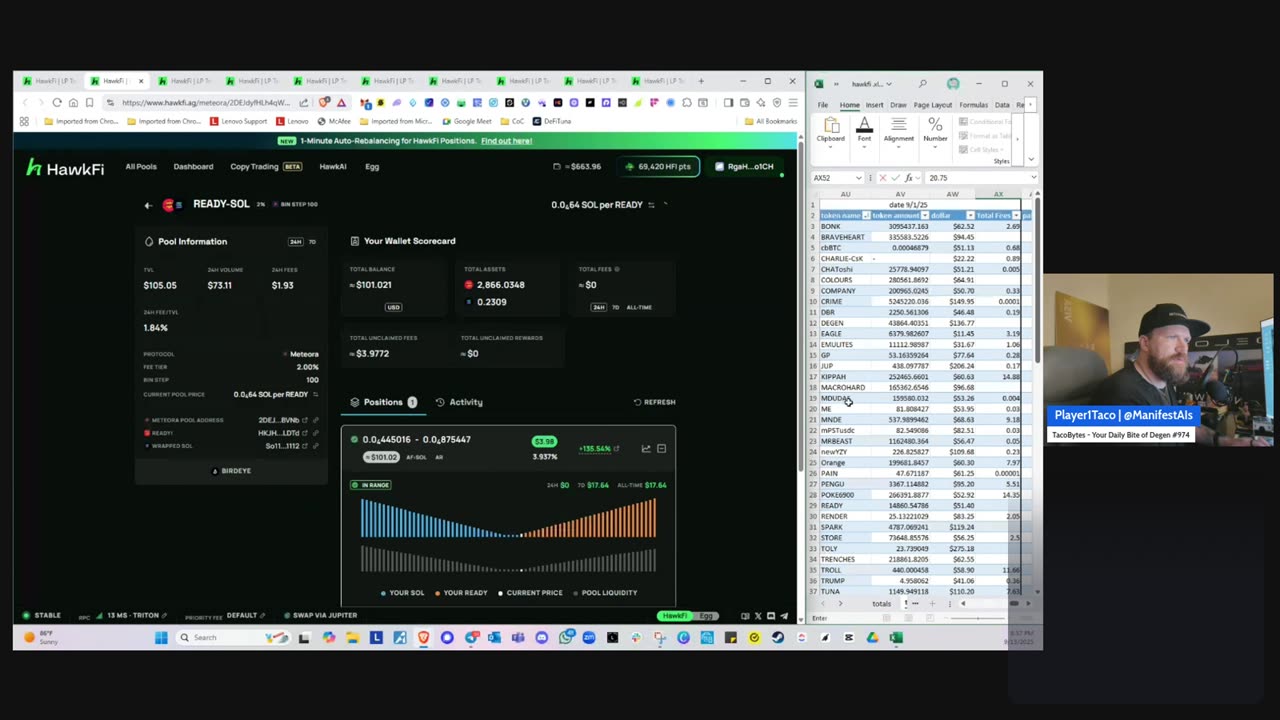The height and width of the screenshot is (720, 1280).
Task: Switch to the Excel Draw tab
Action: (898, 105)
